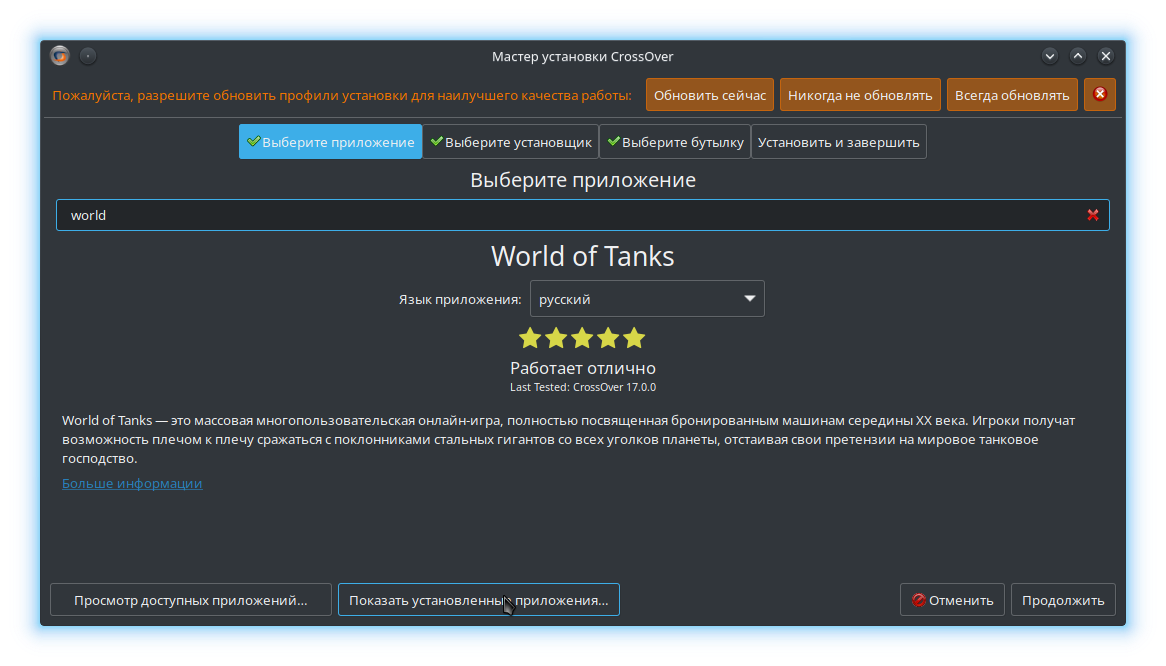Proceed with Продолжить button
This screenshot has width=1166, height=666.
(x=1063, y=600)
